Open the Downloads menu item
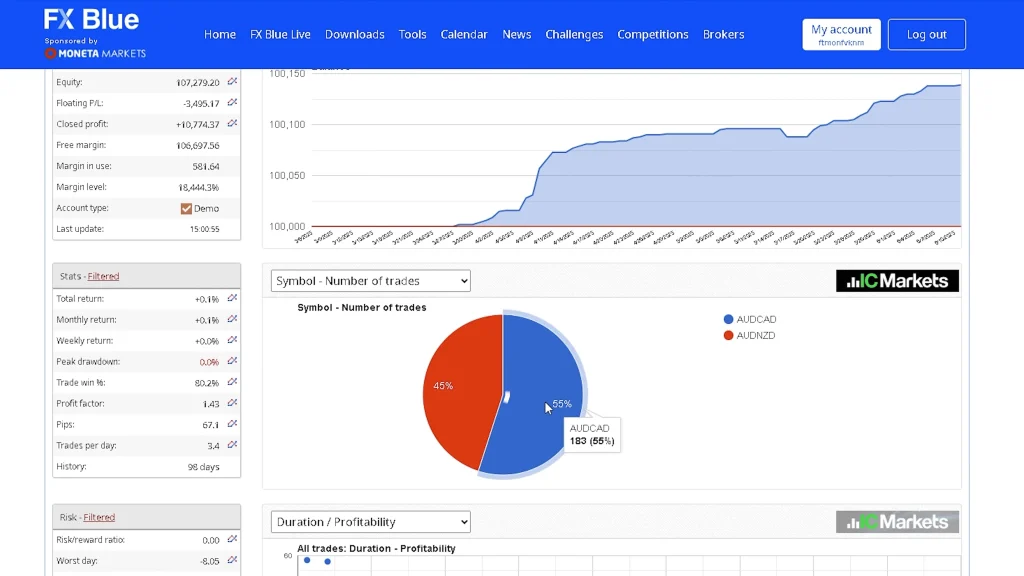 (354, 34)
